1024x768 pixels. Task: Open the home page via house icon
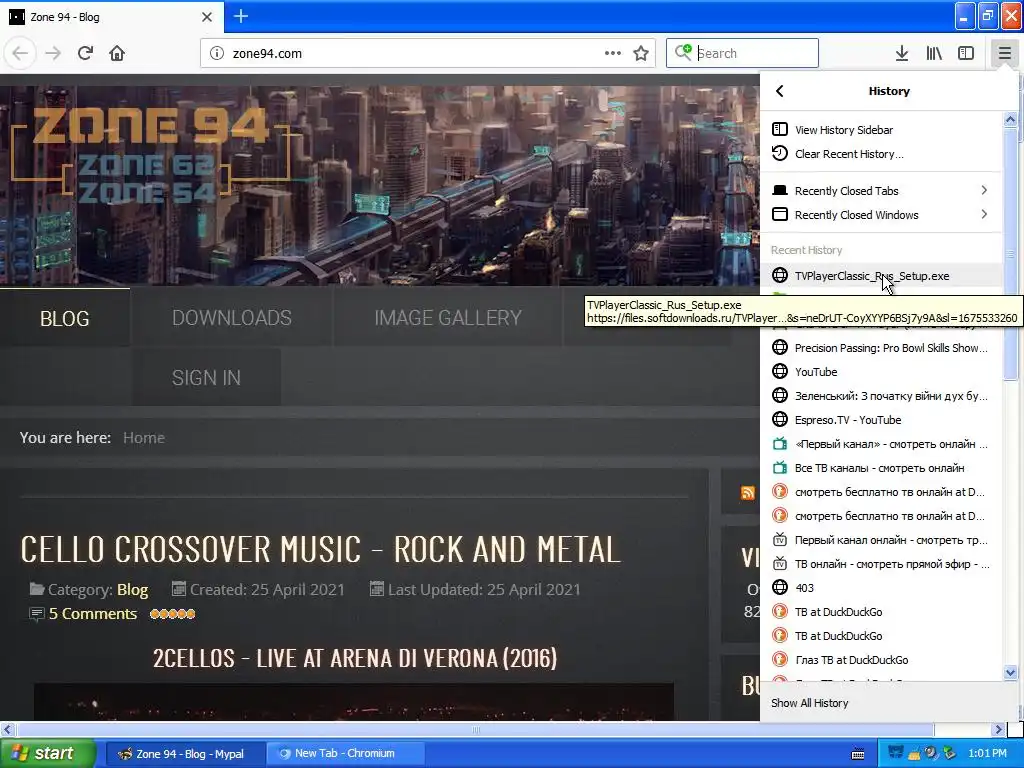click(117, 53)
